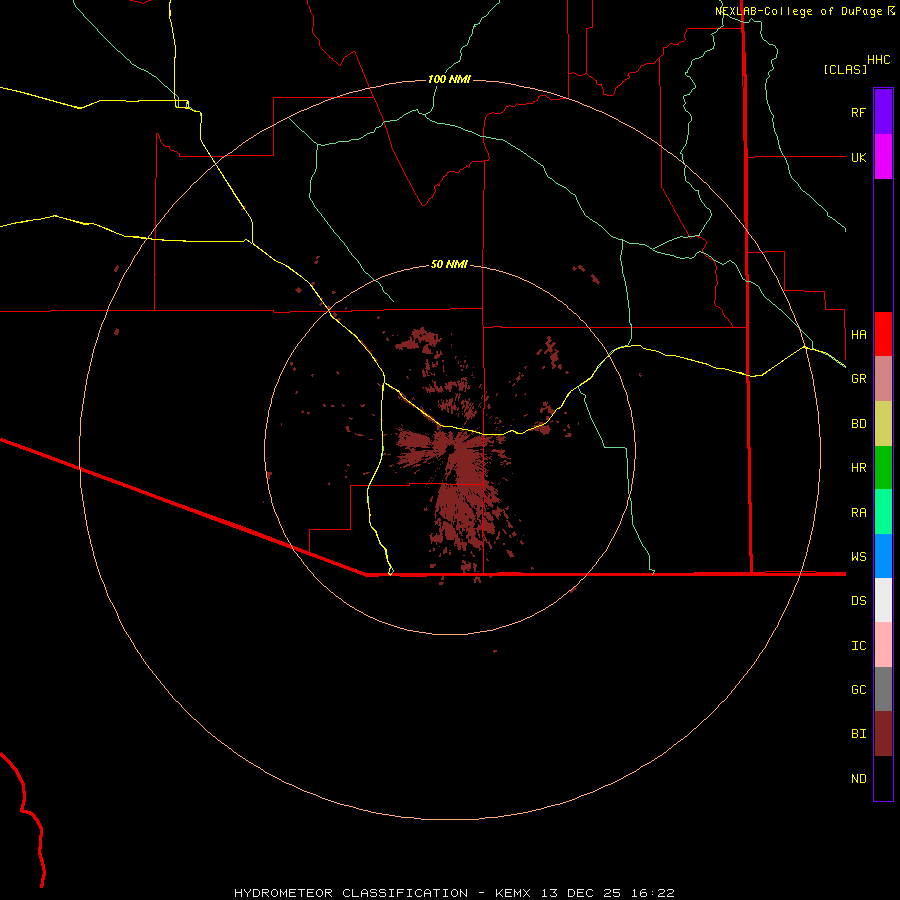Click the BD yellow legend swatch
The image size is (900, 900).
click(x=883, y=424)
